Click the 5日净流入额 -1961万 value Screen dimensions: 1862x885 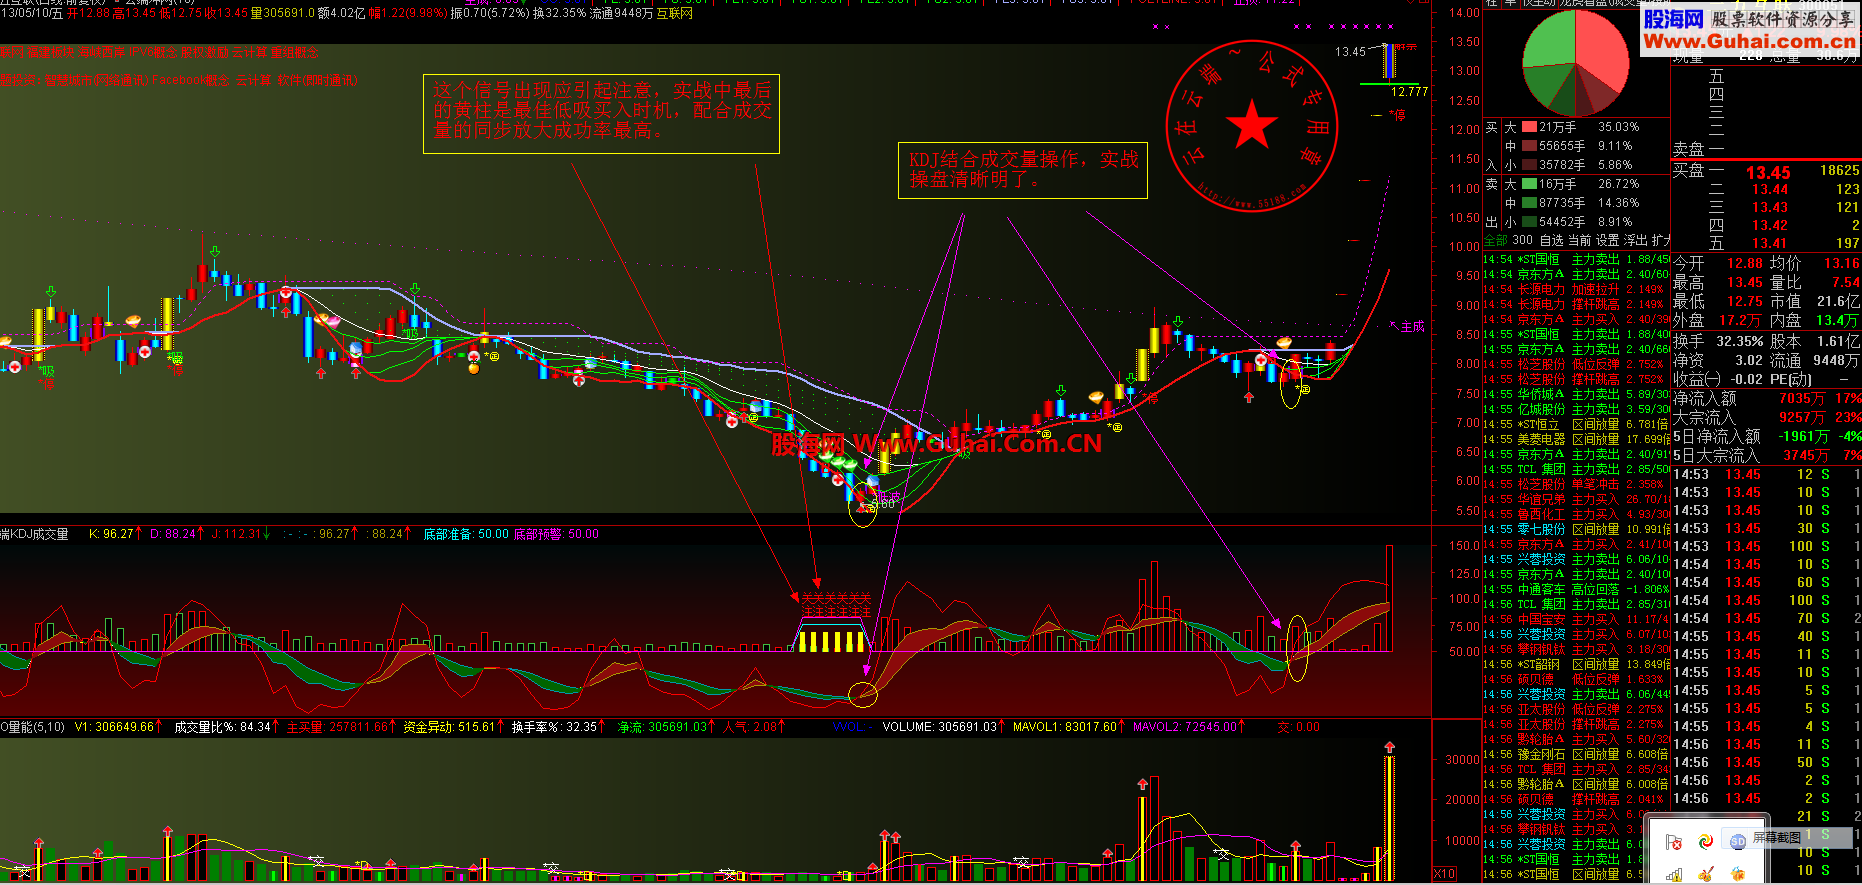tap(1804, 436)
